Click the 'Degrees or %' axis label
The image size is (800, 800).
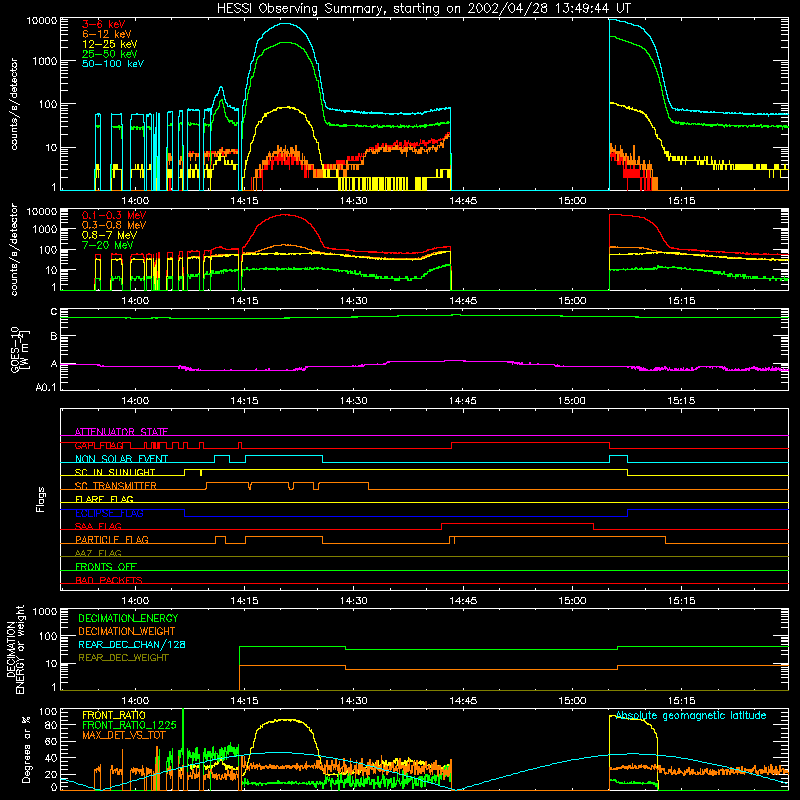[26, 749]
